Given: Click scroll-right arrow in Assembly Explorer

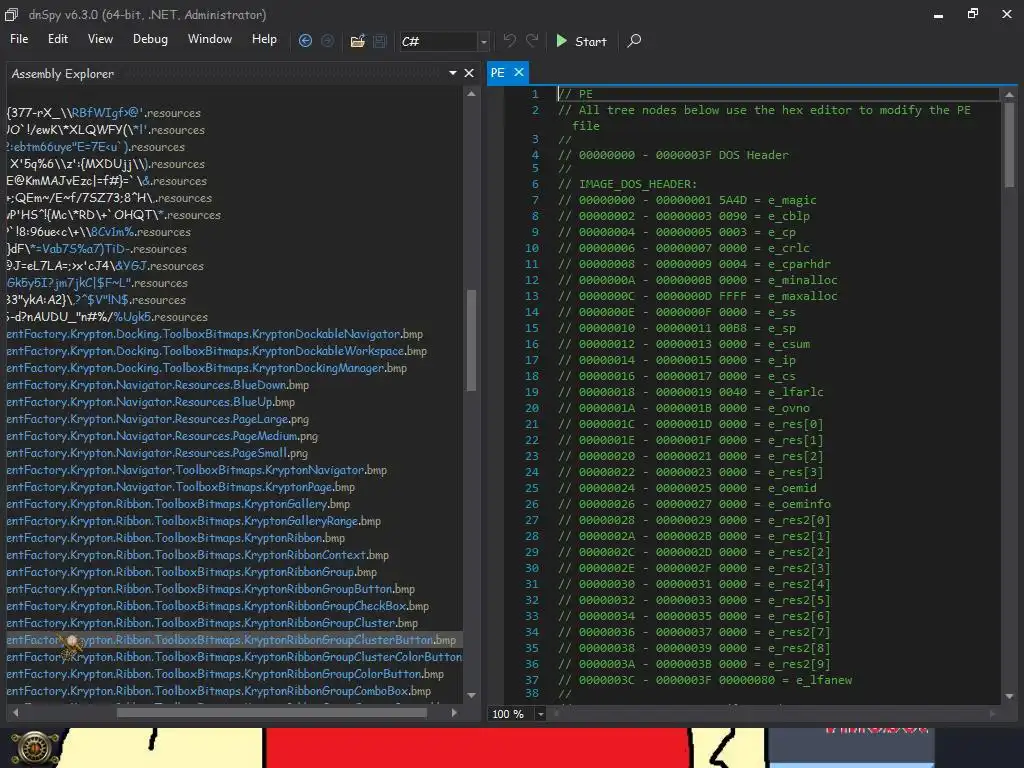Looking at the screenshot, I should pos(455,712).
